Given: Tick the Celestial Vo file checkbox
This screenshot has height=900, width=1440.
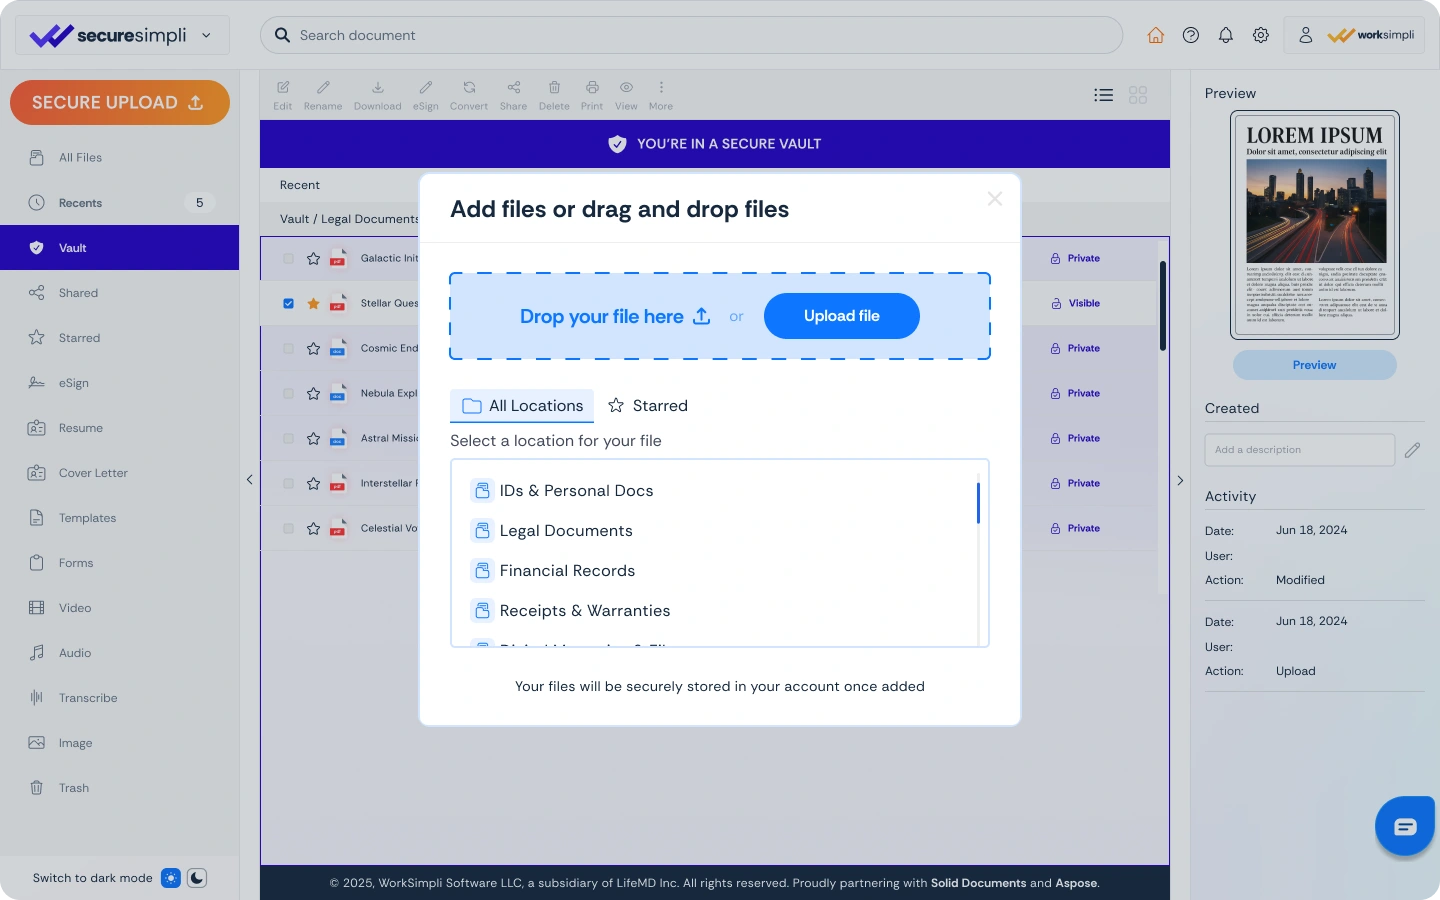Looking at the screenshot, I should 288,528.
